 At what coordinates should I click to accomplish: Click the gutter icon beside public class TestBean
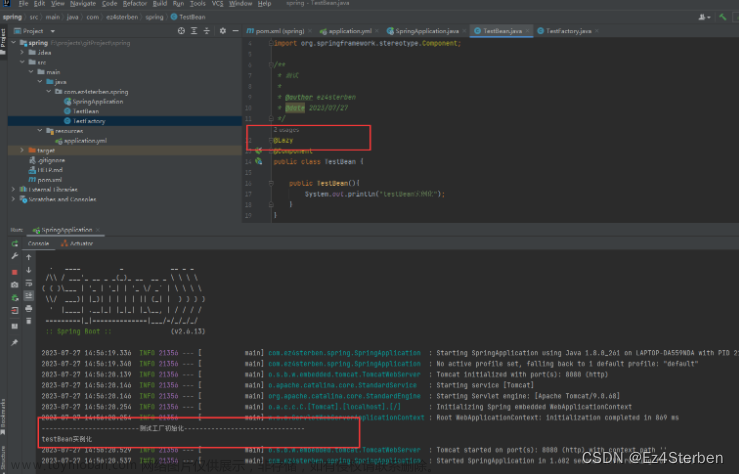click(258, 161)
